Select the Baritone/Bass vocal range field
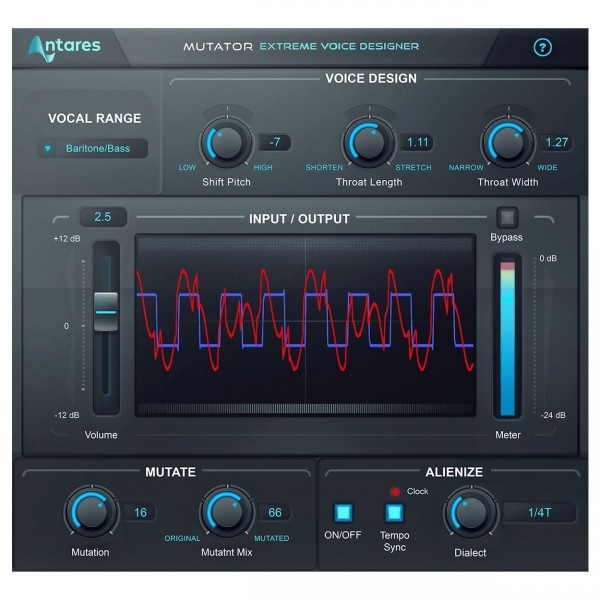 pos(98,148)
